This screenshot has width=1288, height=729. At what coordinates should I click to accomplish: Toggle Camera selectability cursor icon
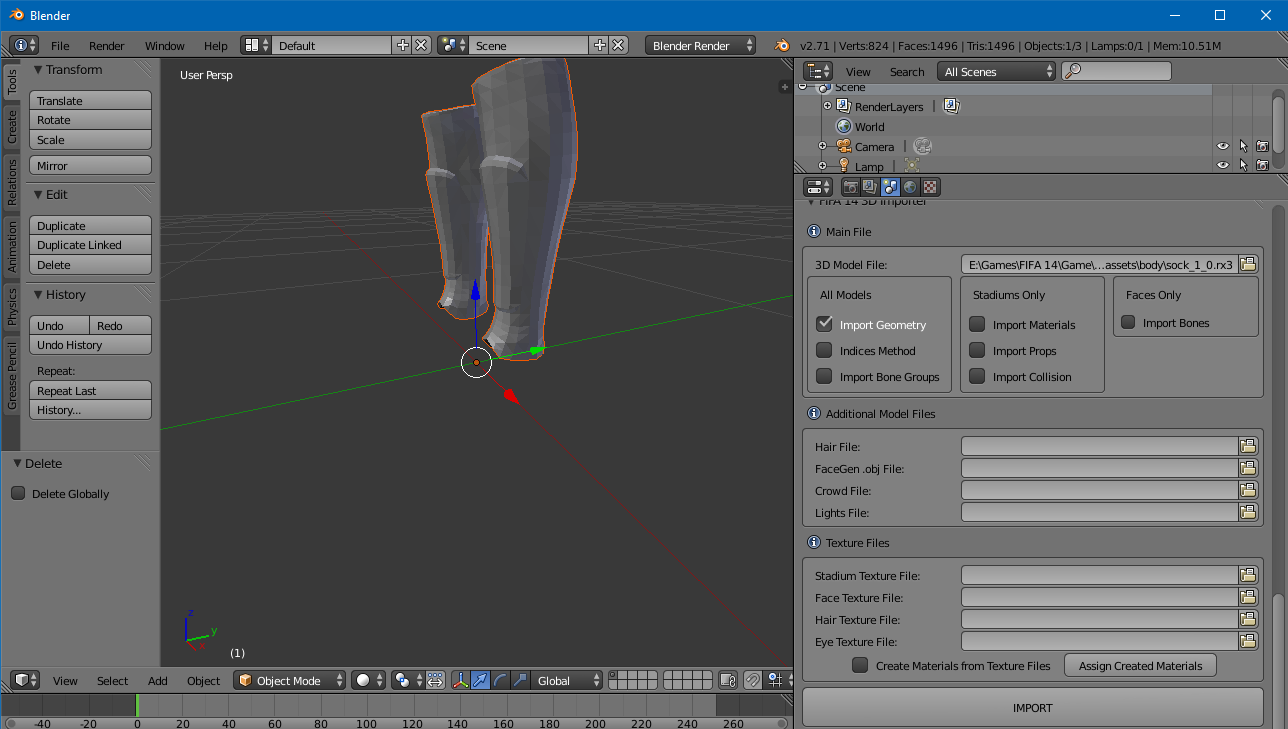click(1244, 146)
